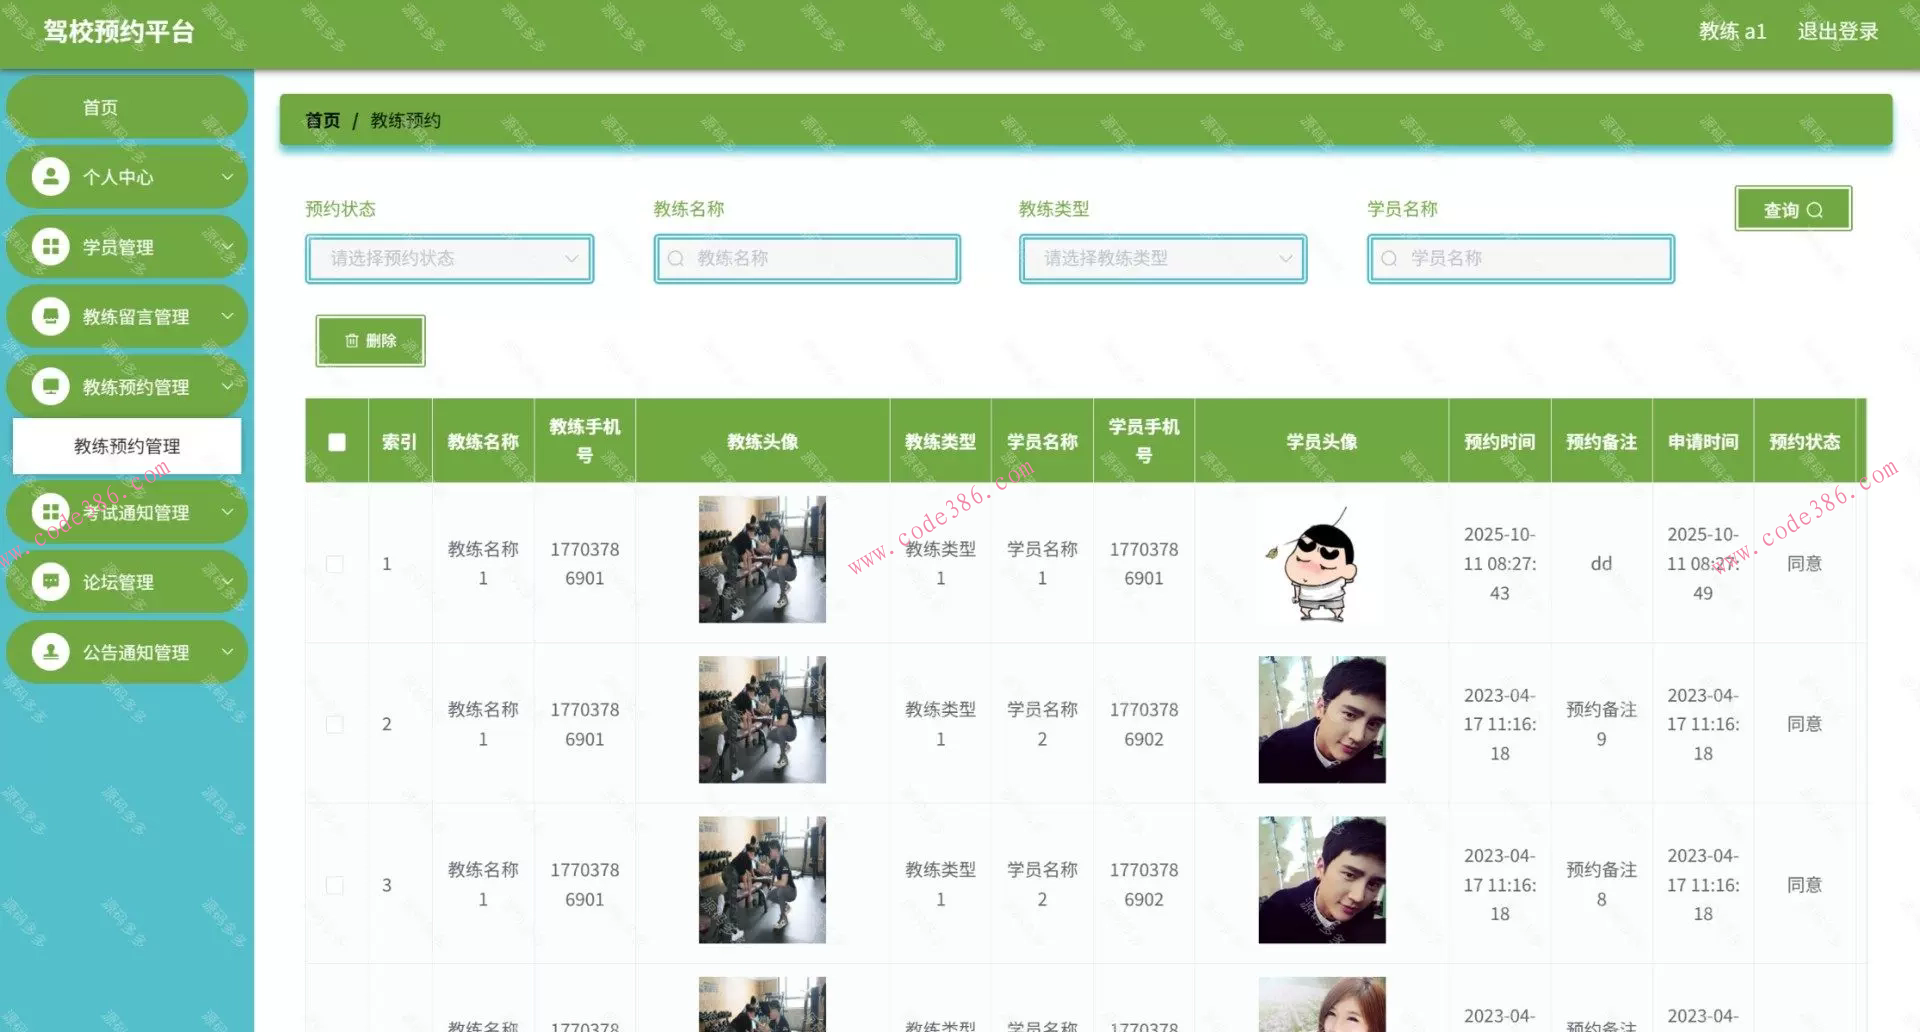The height and width of the screenshot is (1032, 1920).
Task: Click the 公告通知管理 person icon
Action: (x=51, y=651)
